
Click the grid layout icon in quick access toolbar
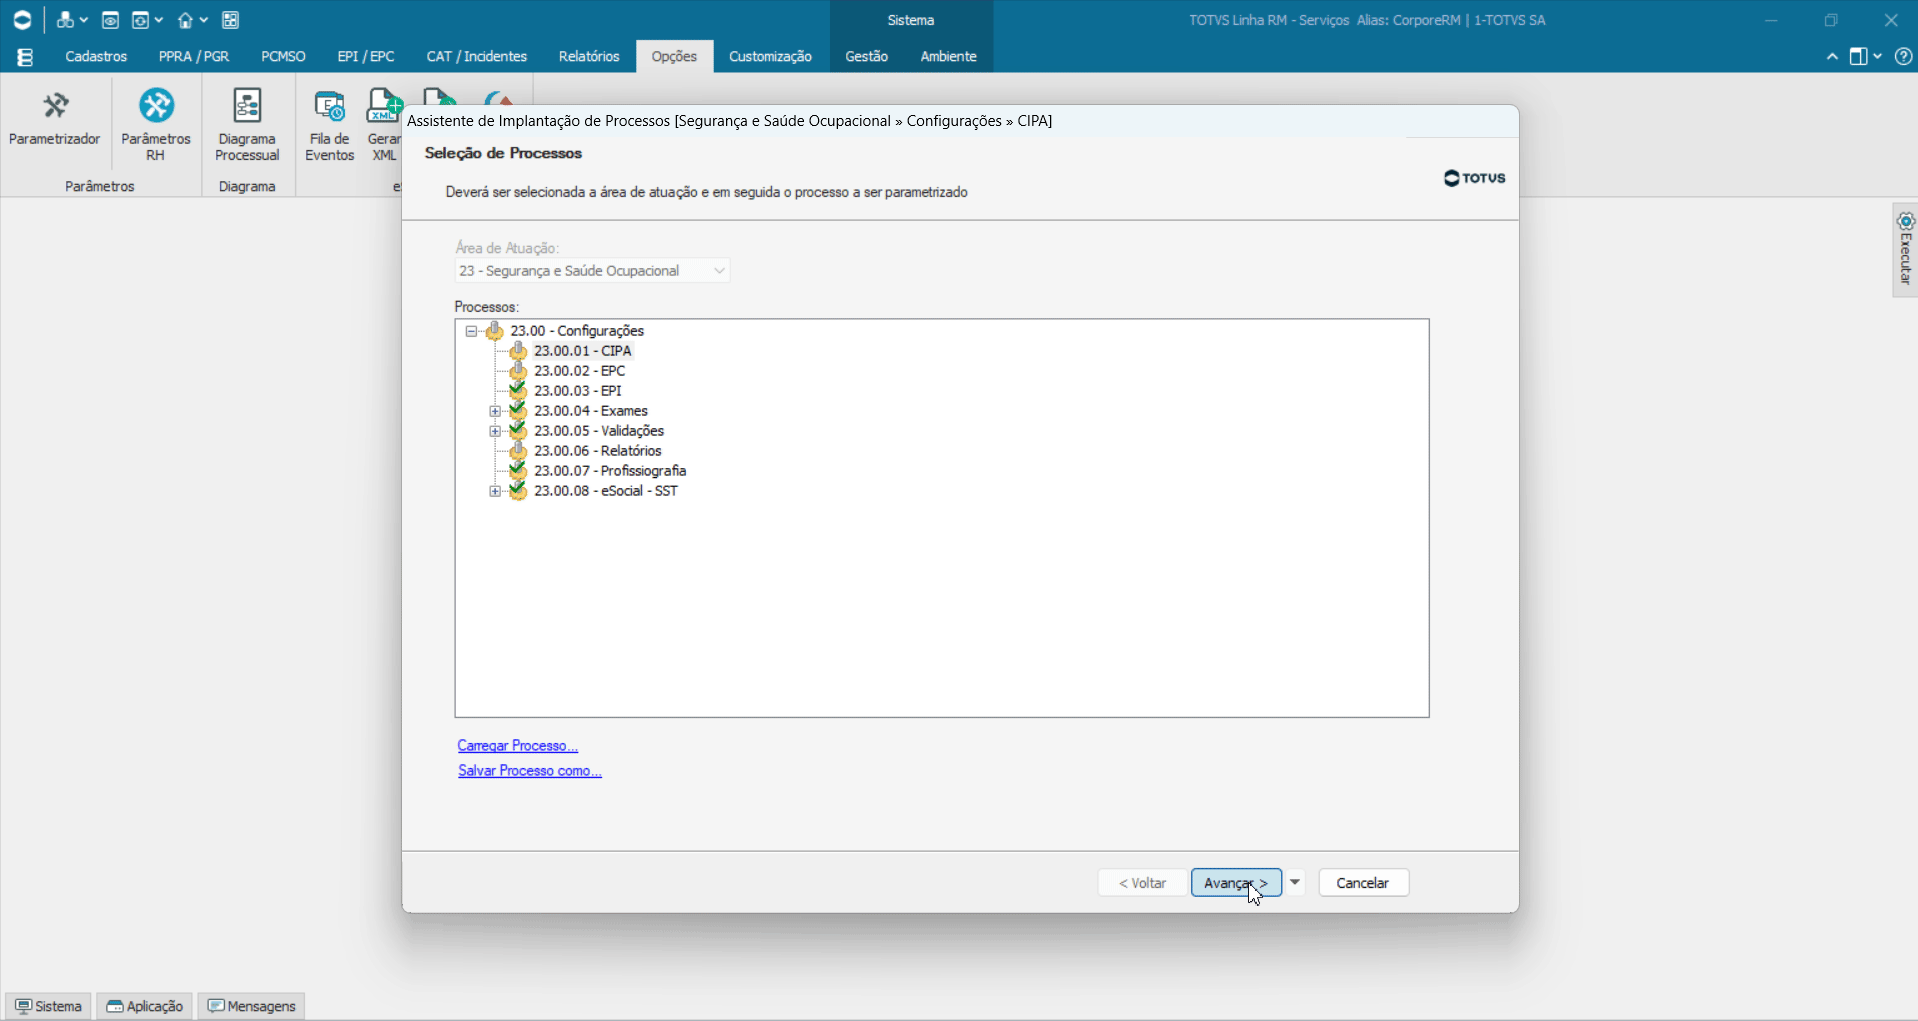tap(231, 20)
